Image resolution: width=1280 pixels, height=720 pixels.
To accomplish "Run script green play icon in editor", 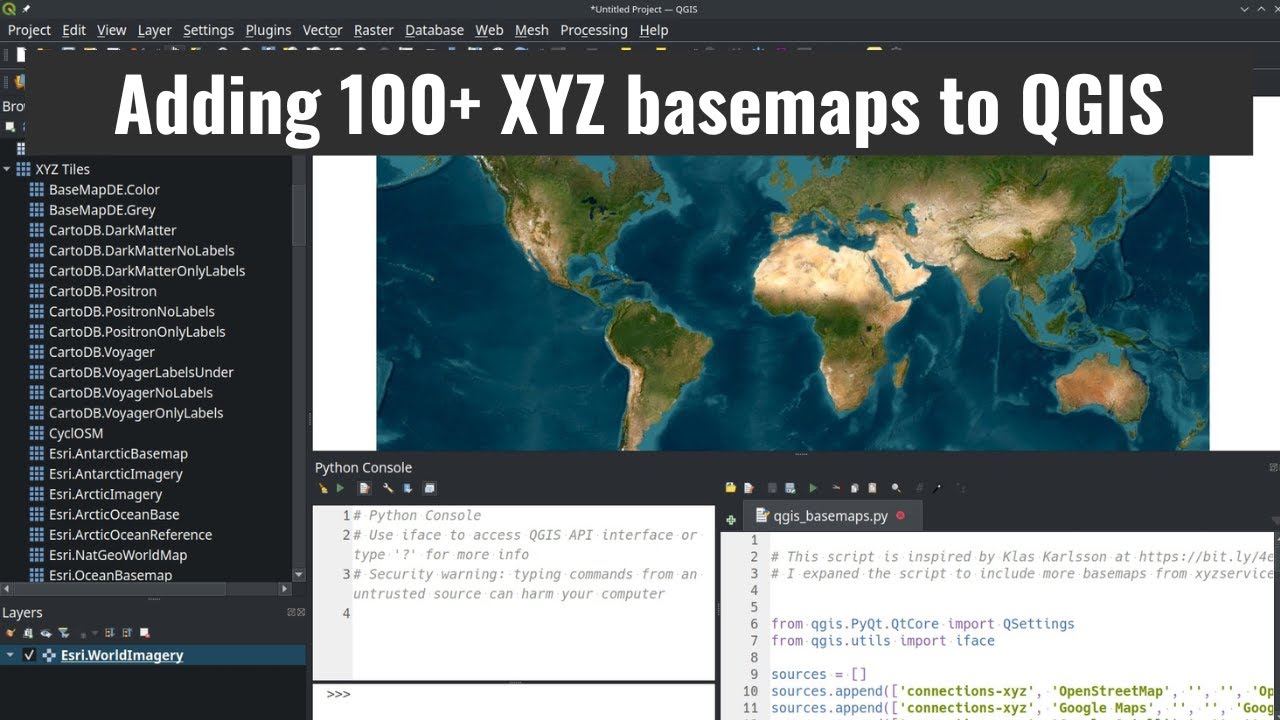I will pos(813,488).
